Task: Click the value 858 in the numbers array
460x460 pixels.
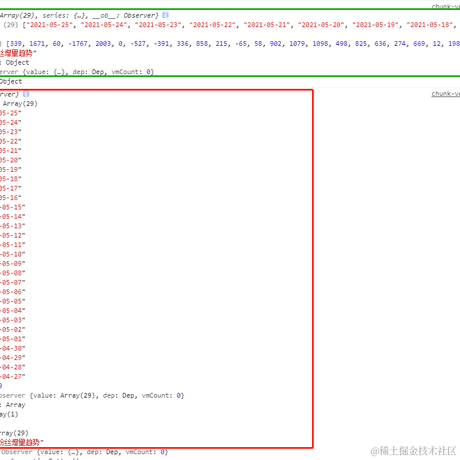Action: (202, 44)
